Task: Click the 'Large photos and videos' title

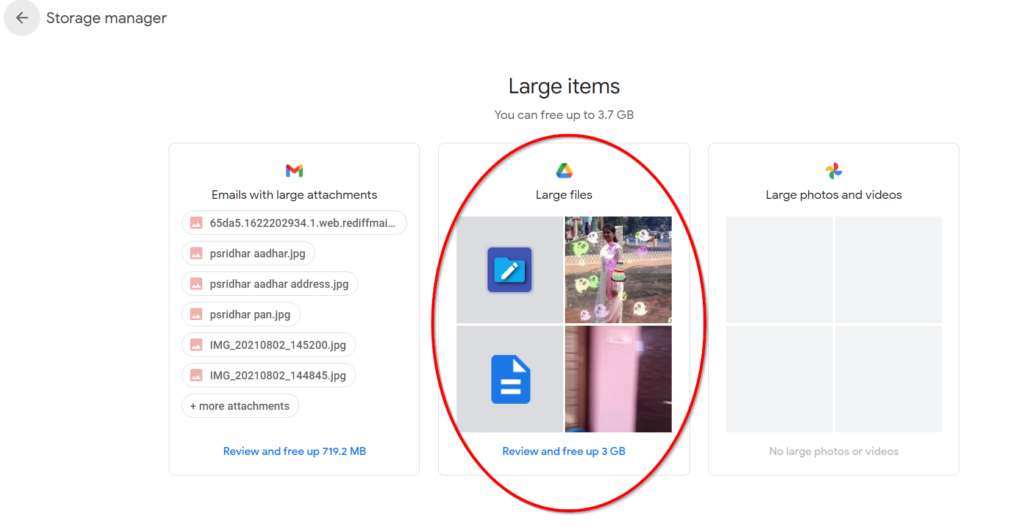Action: [834, 195]
